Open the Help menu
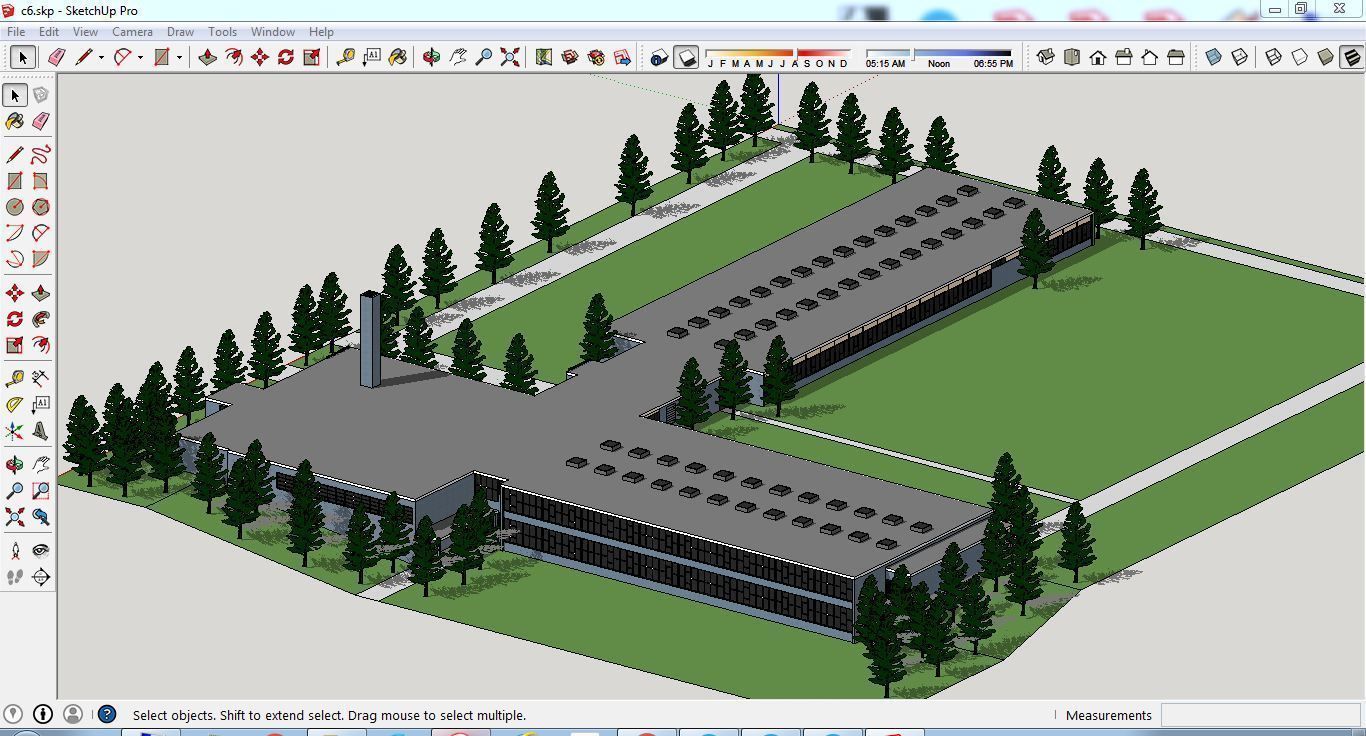1366x736 pixels. point(321,32)
